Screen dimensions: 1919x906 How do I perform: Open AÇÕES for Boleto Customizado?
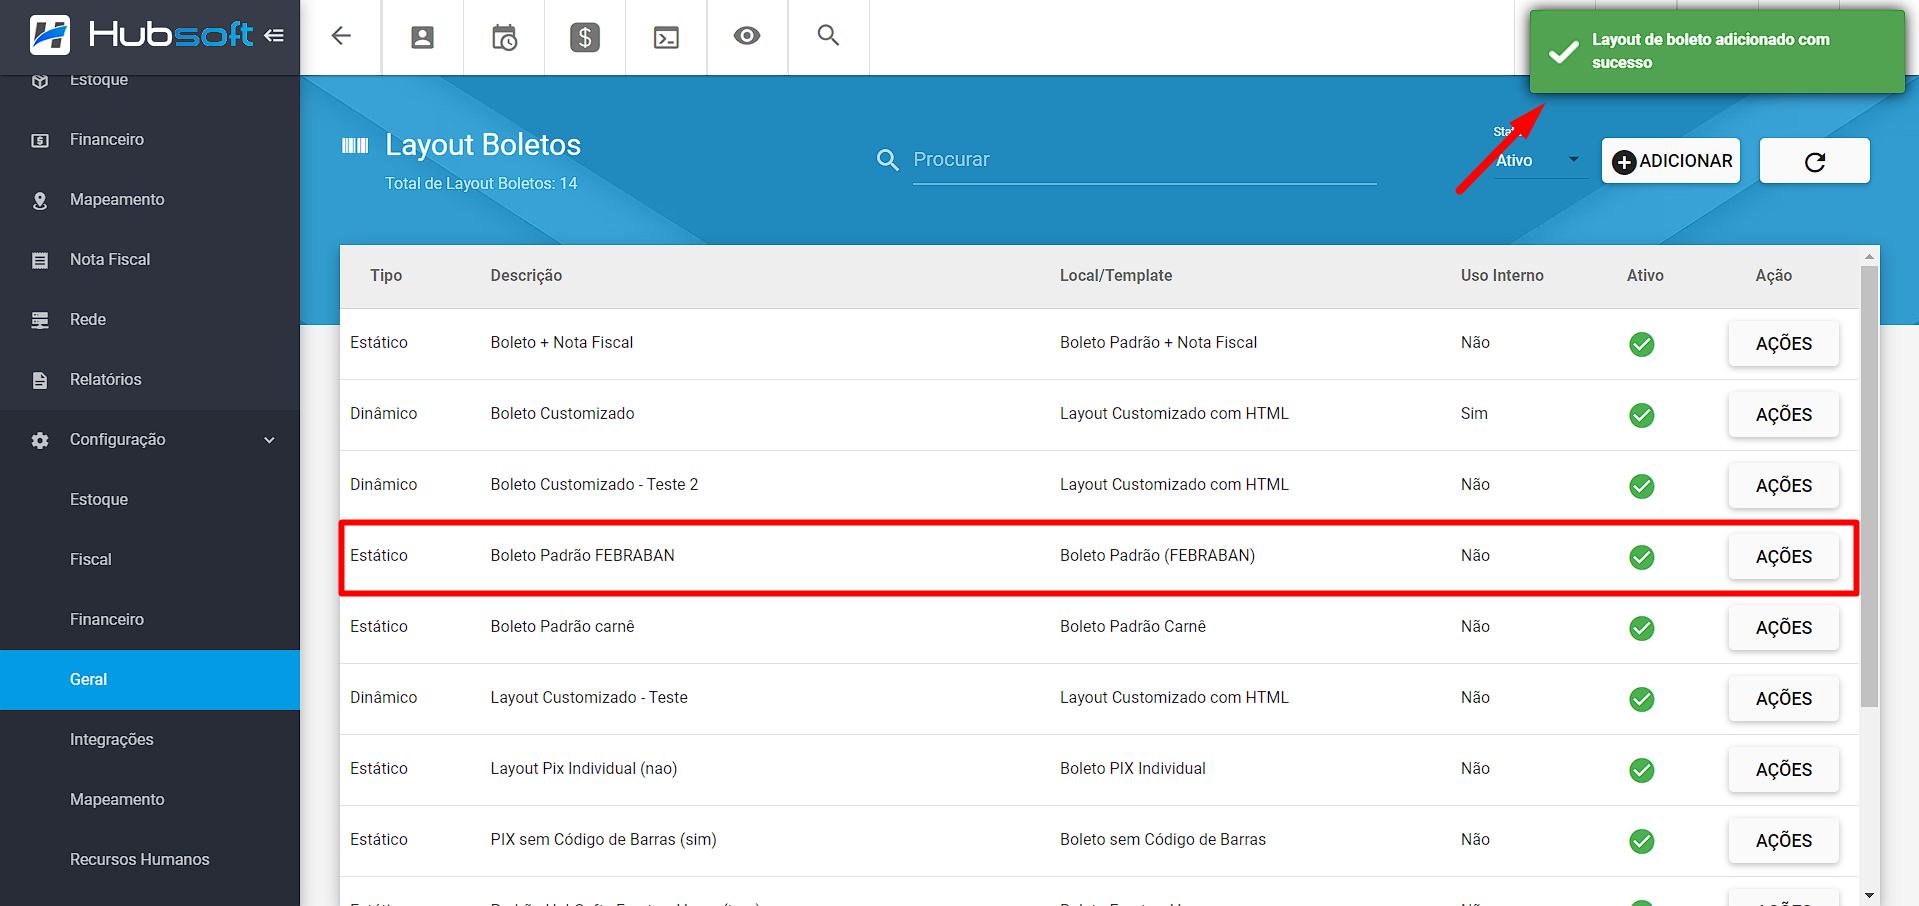coord(1784,415)
